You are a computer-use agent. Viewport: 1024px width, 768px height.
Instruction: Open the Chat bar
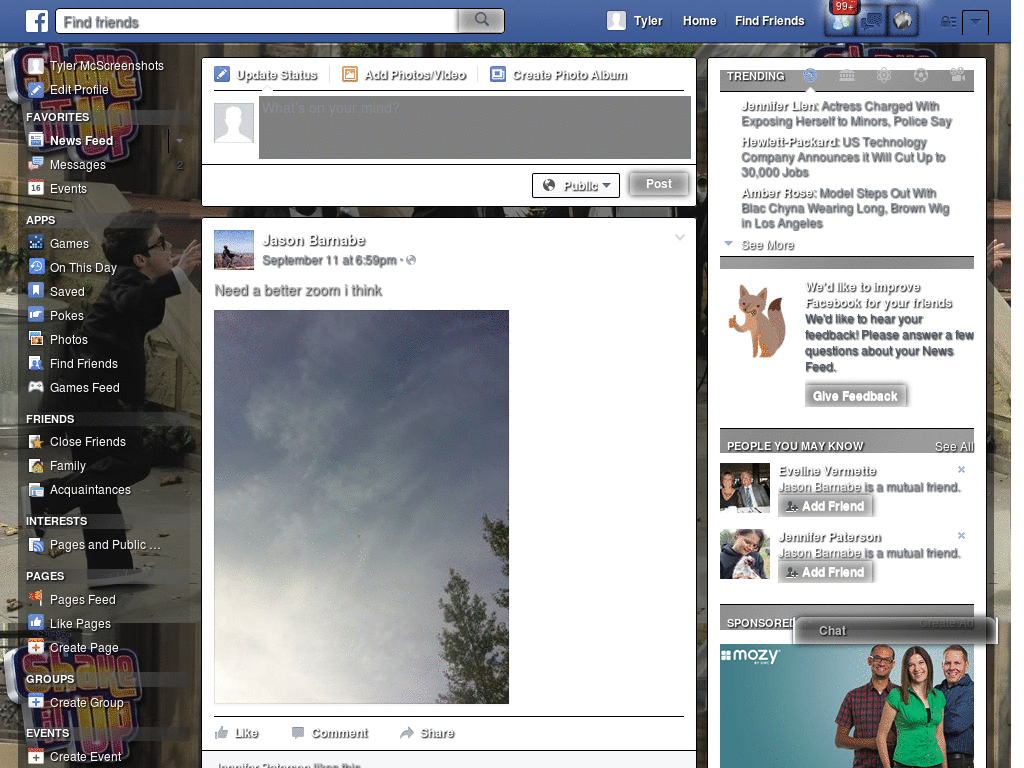click(895, 630)
